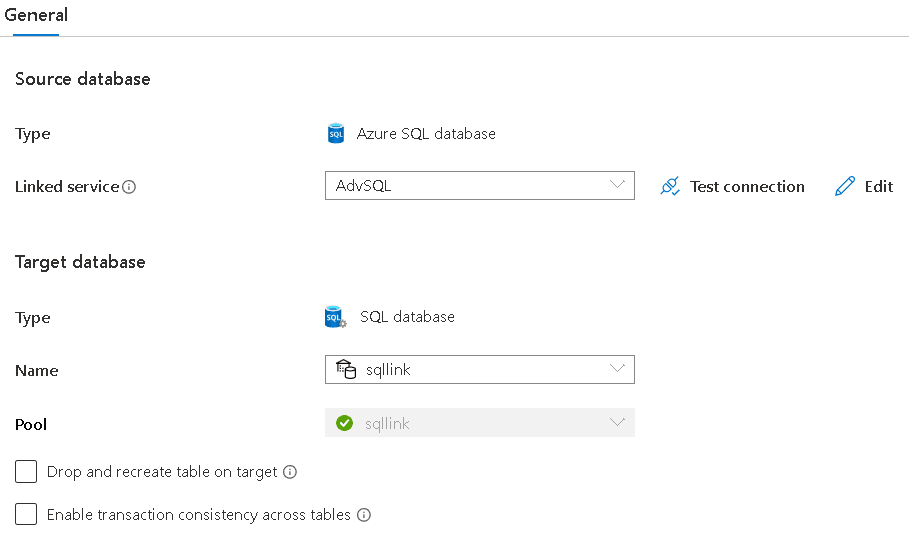Image resolution: width=909 pixels, height=539 pixels.
Task: Click the Test connection button text
Action: [747, 187]
